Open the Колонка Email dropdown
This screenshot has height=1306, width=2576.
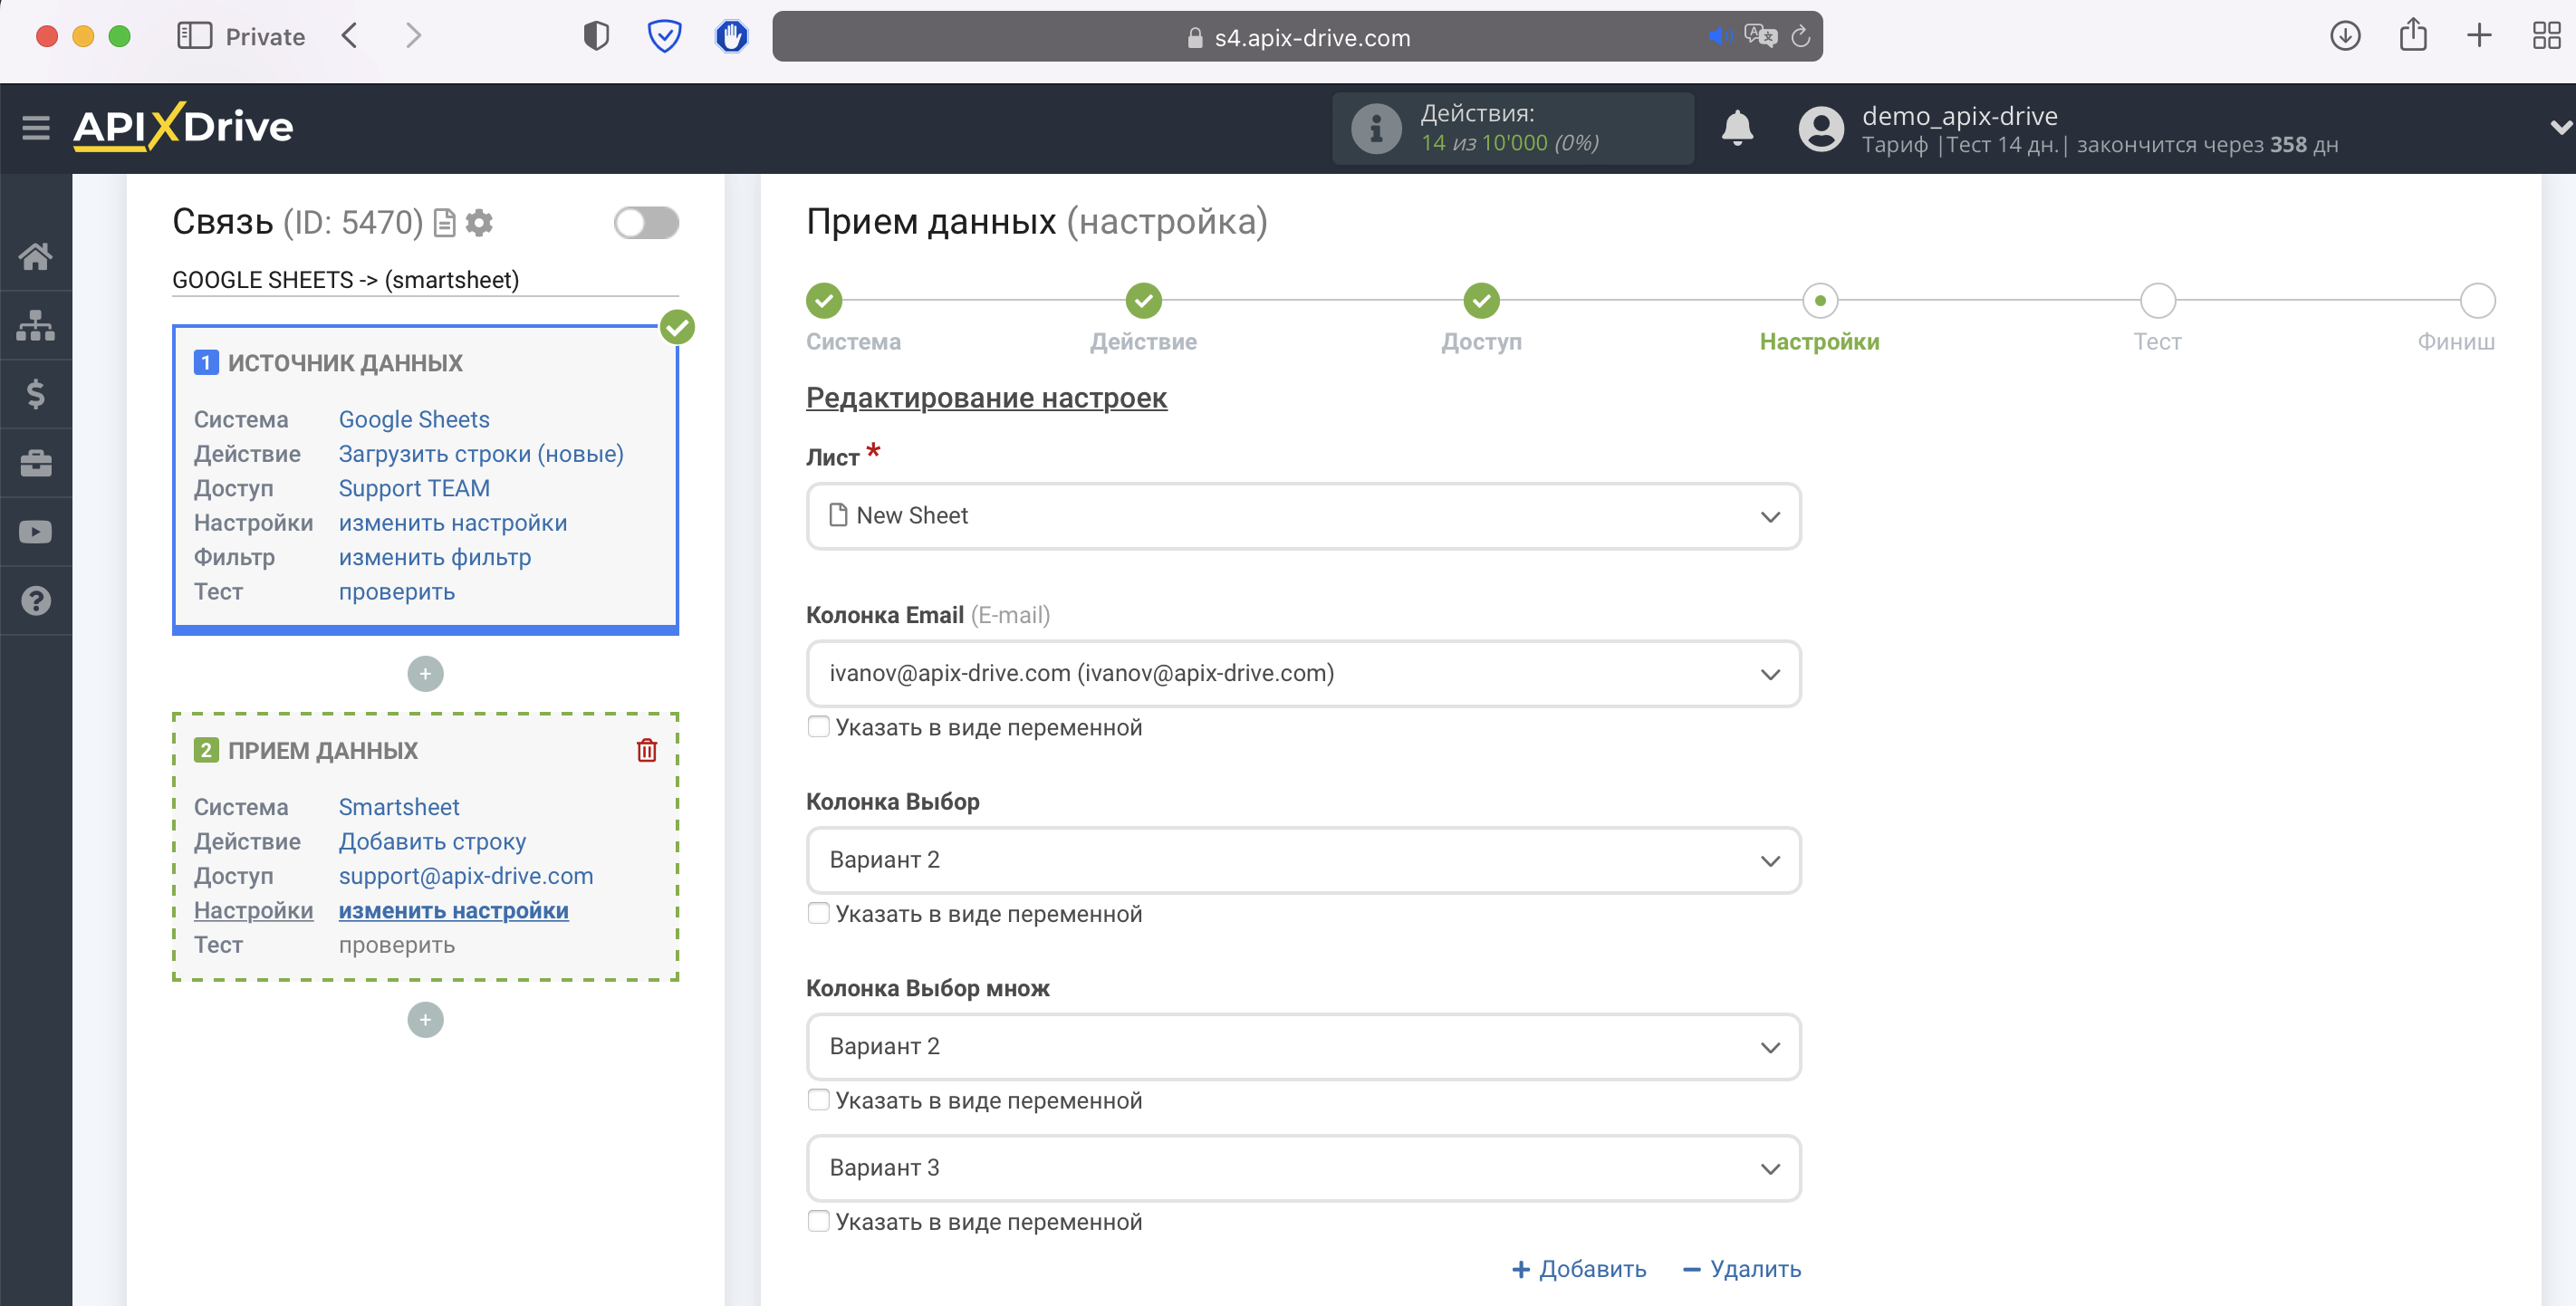pos(1303,673)
